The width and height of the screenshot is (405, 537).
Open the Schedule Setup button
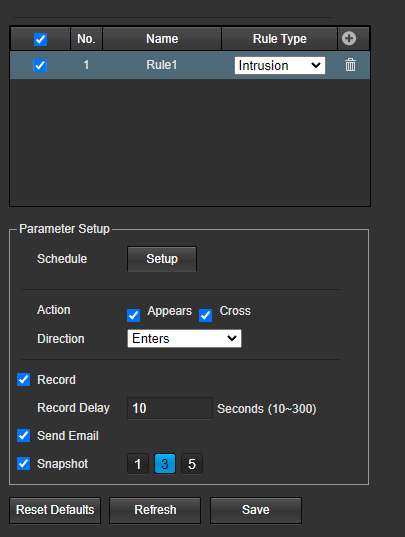tap(162, 259)
